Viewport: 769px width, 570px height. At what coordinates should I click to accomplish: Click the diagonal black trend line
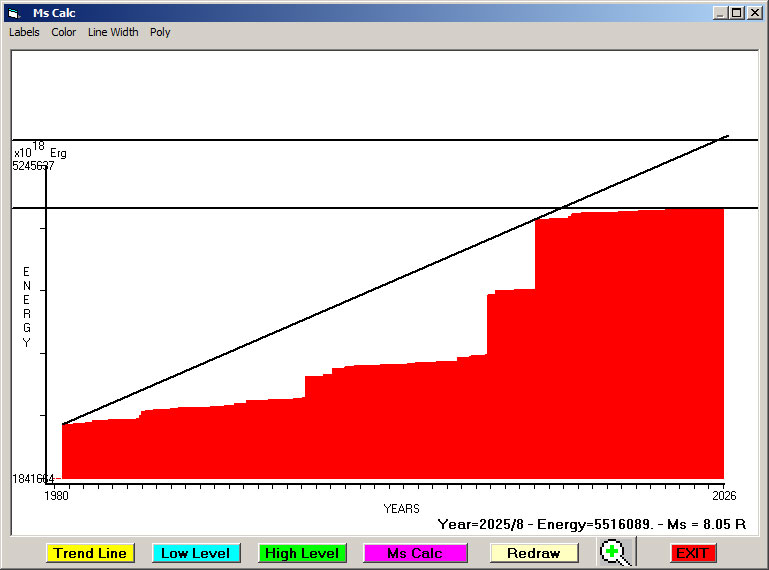coord(300,325)
